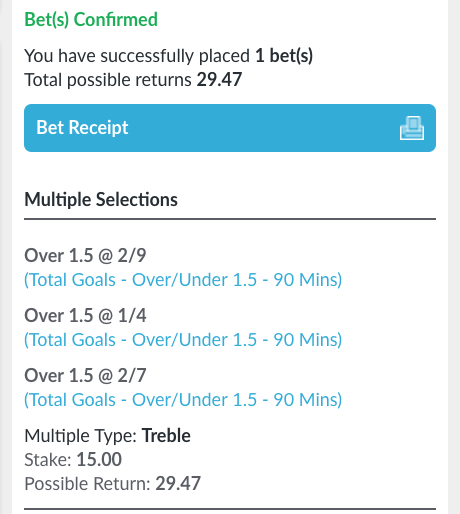
Task: Click divider line below Possible Return
Action: coord(230,509)
